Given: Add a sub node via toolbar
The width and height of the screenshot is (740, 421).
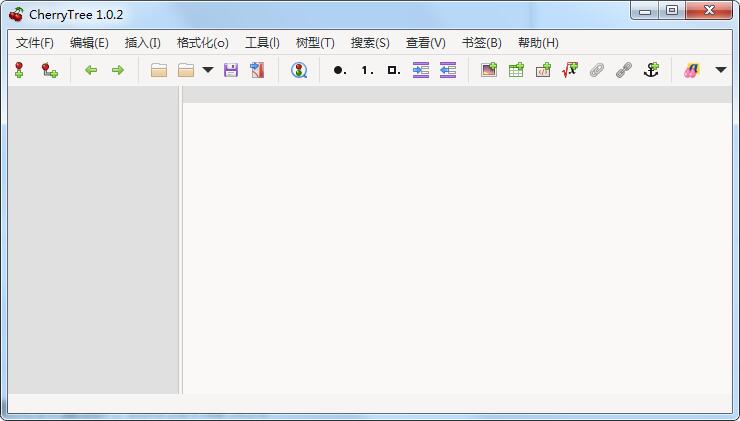Looking at the screenshot, I should click(x=49, y=70).
